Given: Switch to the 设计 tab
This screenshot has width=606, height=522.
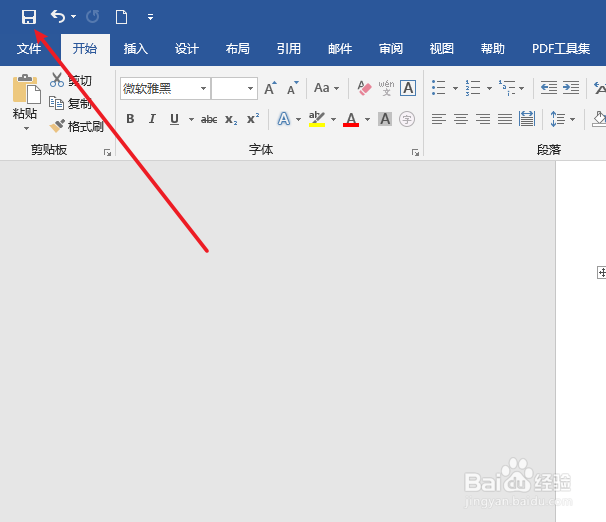Looking at the screenshot, I should (187, 49).
